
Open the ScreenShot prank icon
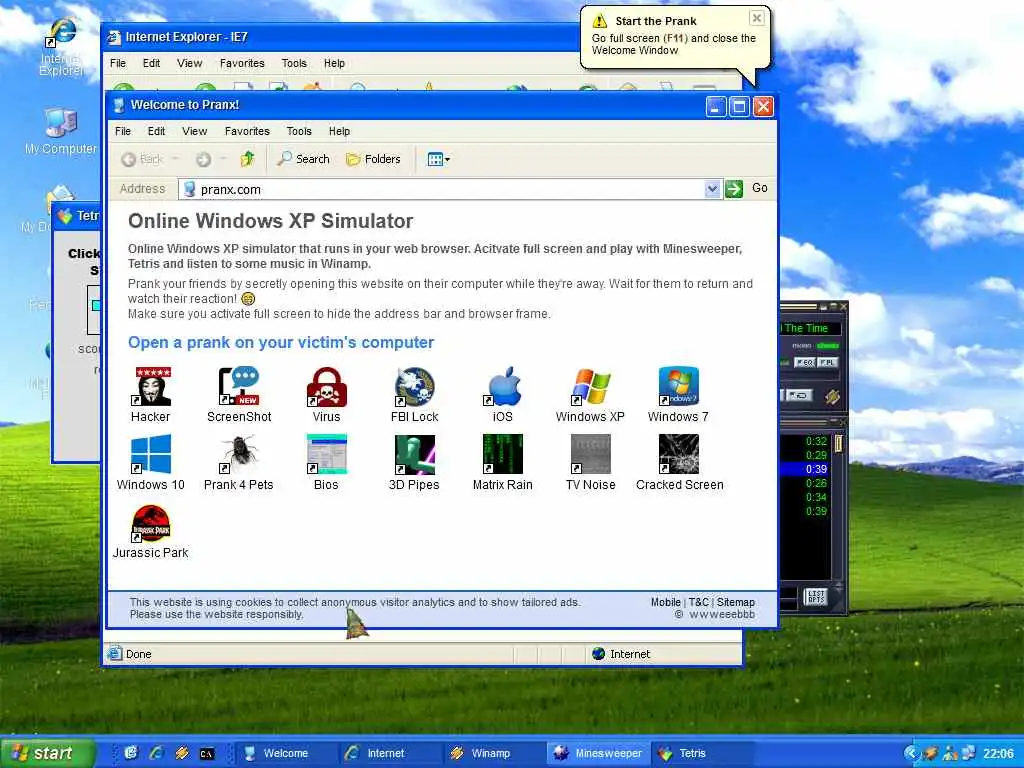coord(239,386)
